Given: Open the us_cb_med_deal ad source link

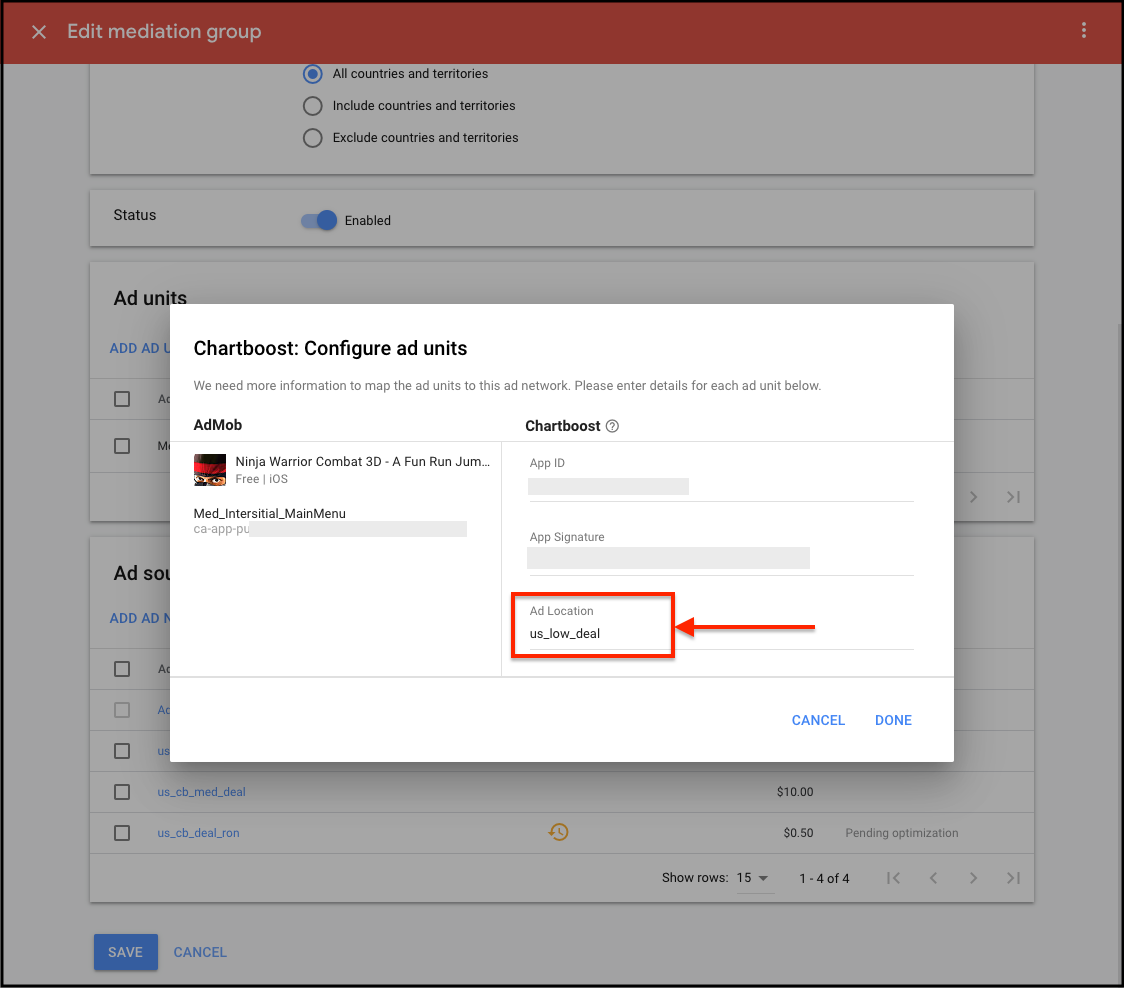Looking at the screenshot, I should tap(201, 792).
